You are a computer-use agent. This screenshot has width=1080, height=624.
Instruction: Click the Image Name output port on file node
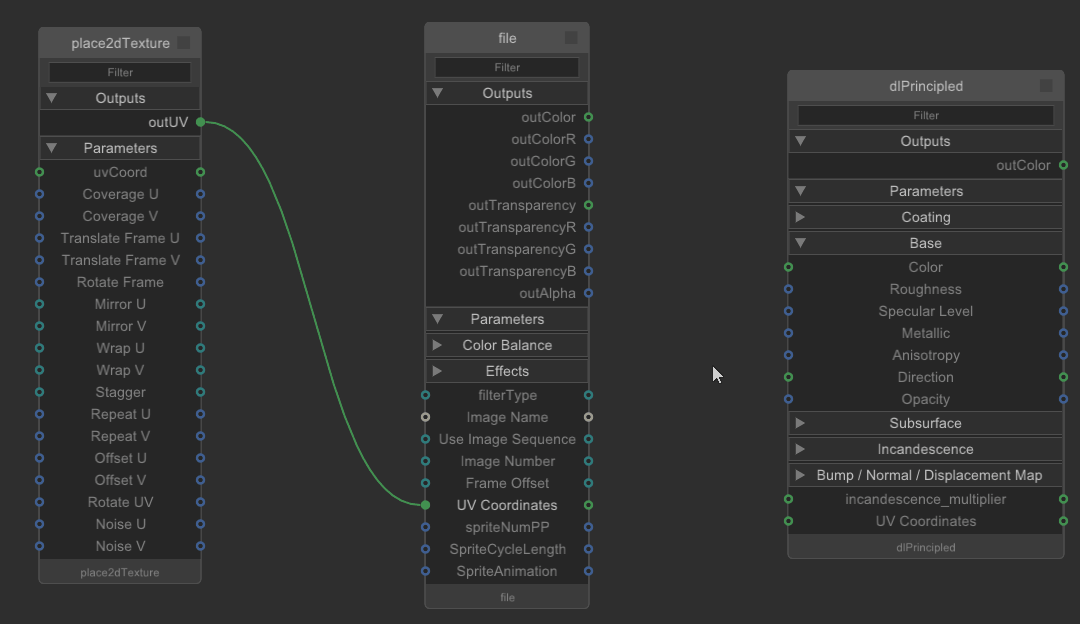pos(587,417)
